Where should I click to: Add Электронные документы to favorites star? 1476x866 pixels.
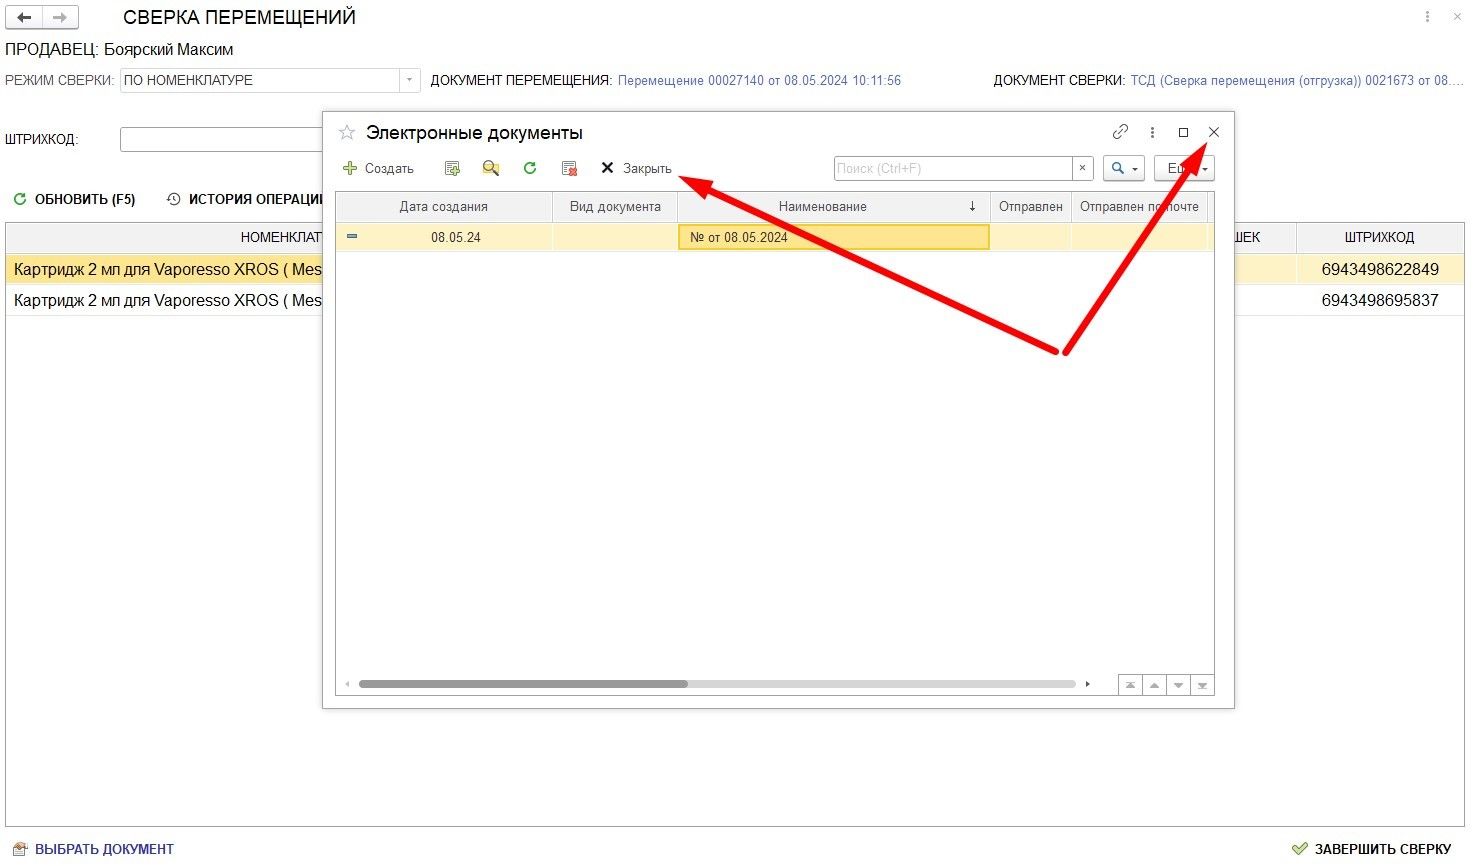pyautogui.click(x=347, y=133)
